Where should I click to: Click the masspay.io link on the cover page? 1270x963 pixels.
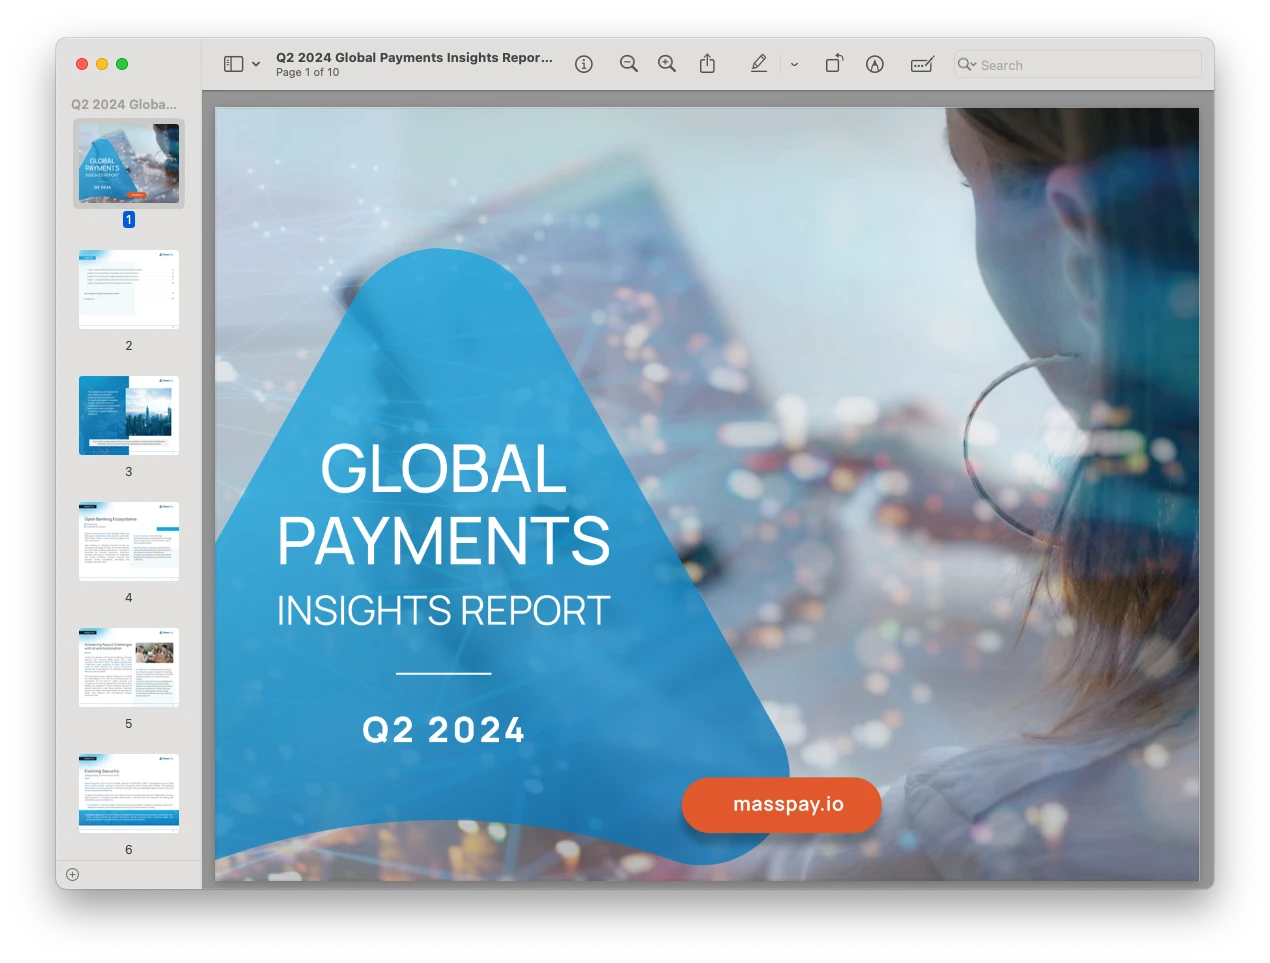tap(781, 805)
